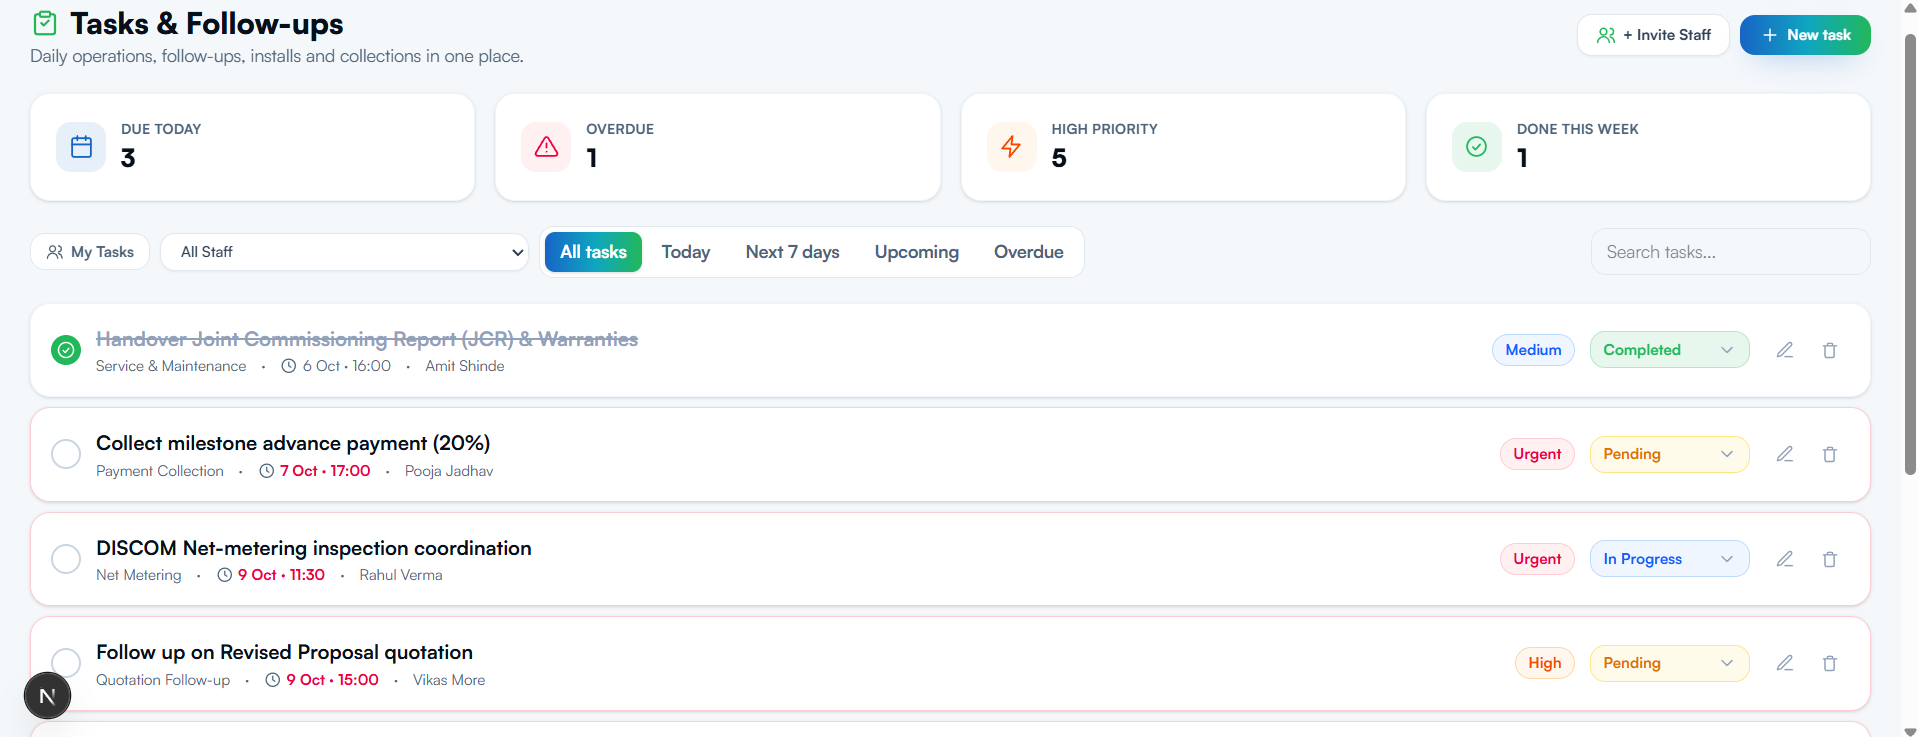Click Urgent badge on DISCOM Net-metering task
1918x737 pixels.
point(1537,559)
